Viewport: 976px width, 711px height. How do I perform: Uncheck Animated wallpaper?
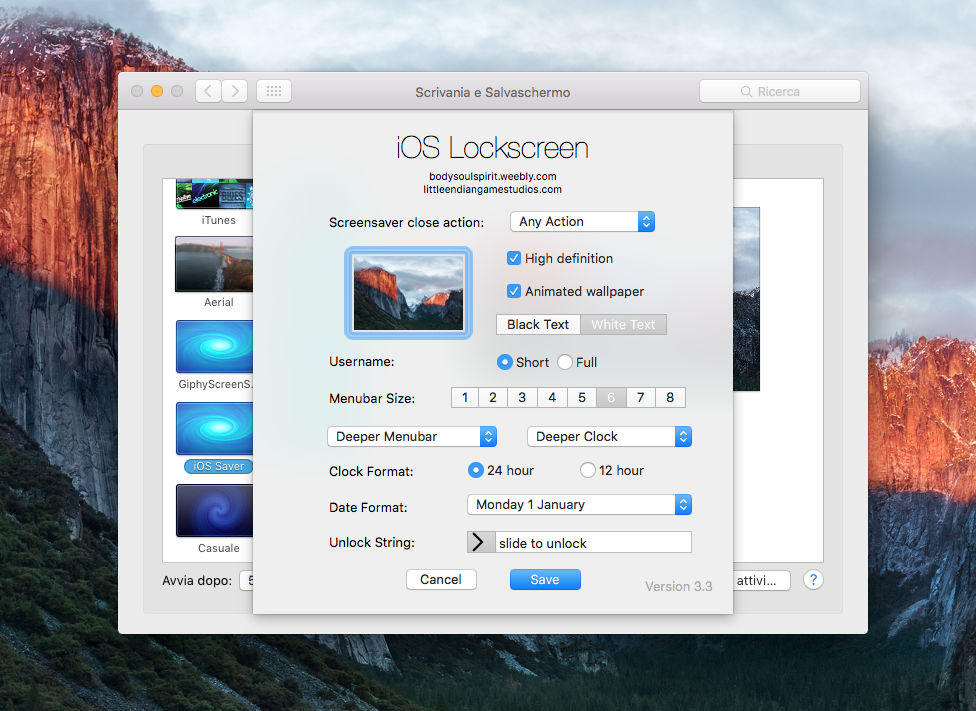click(513, 291)
